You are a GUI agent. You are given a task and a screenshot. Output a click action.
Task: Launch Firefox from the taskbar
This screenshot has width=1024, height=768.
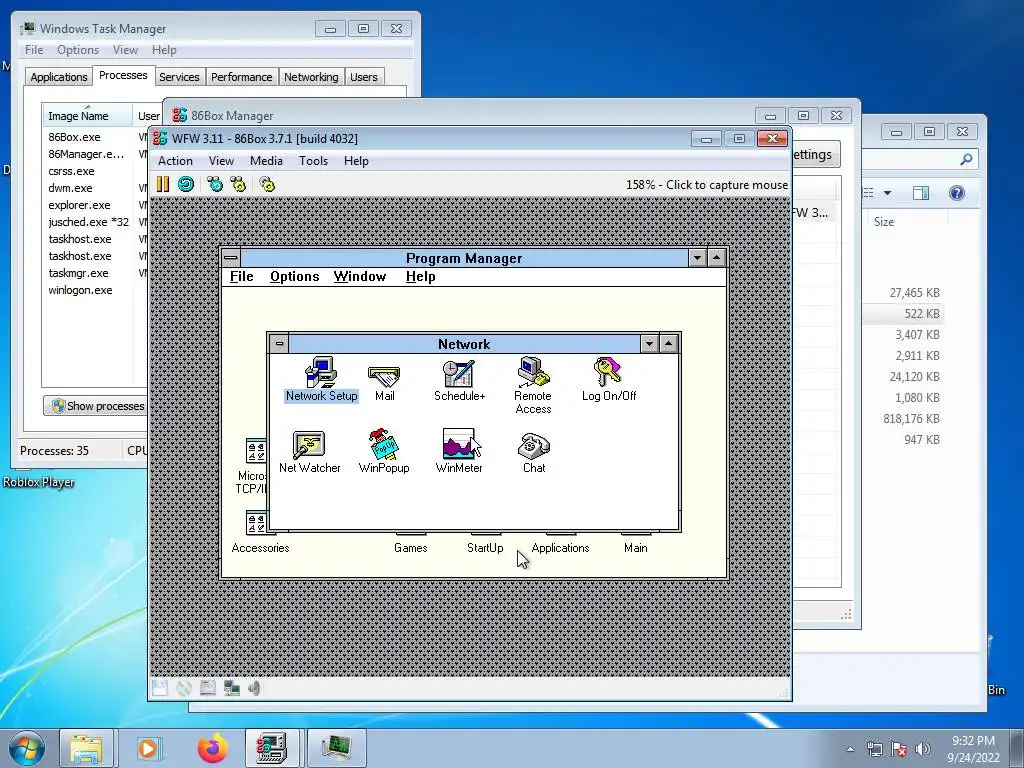pos(212,748)
